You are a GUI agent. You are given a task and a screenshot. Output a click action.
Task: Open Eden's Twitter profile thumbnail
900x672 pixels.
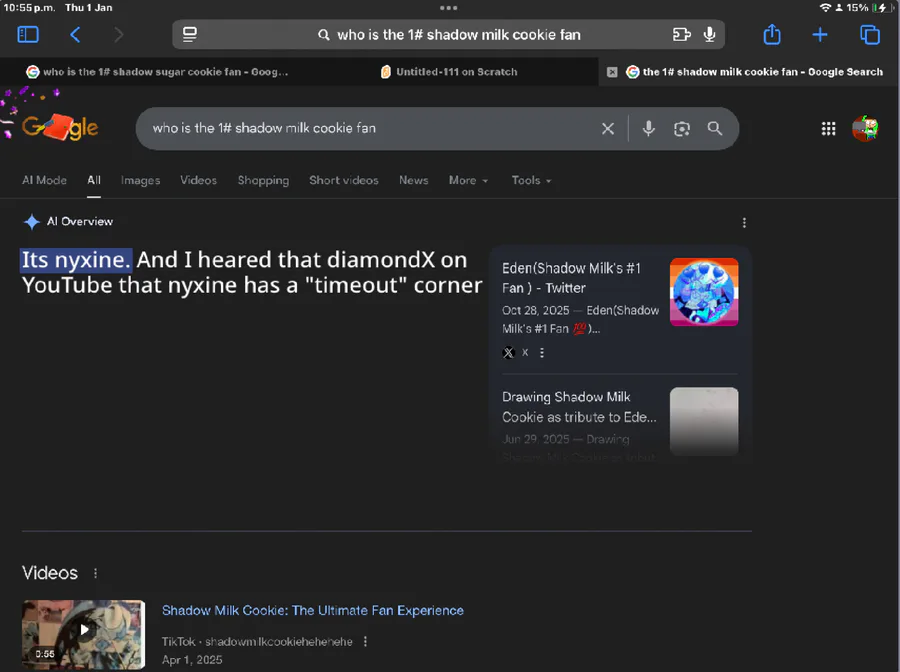point(704,292)
